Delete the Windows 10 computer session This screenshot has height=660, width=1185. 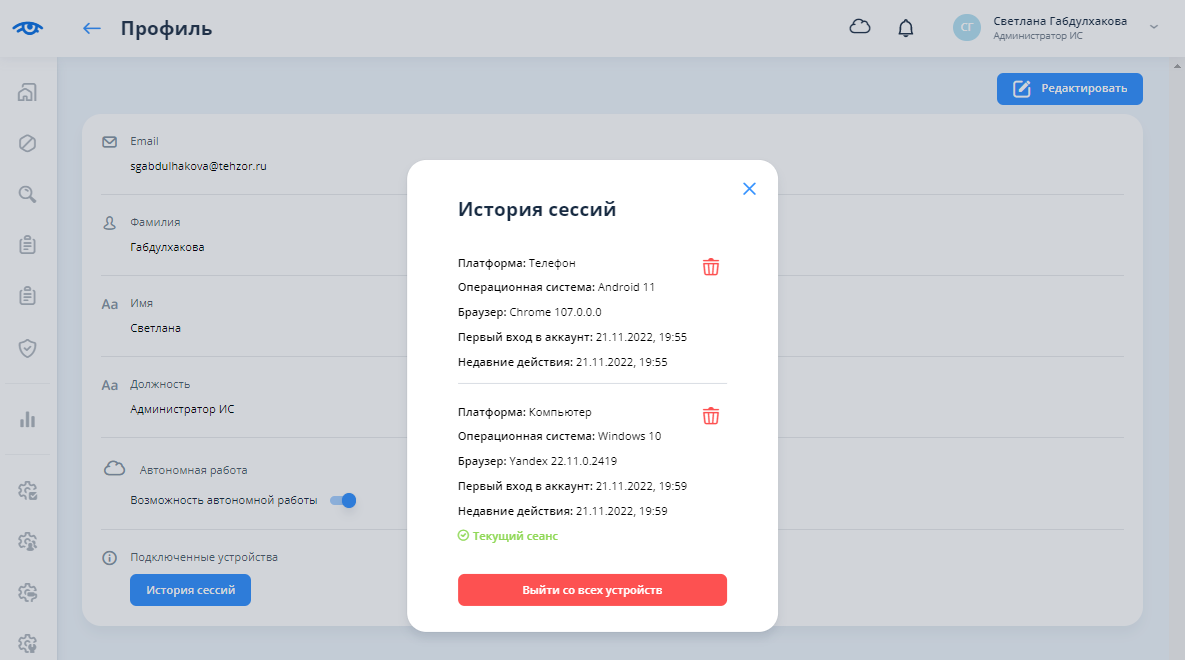(x=710, y=416)
